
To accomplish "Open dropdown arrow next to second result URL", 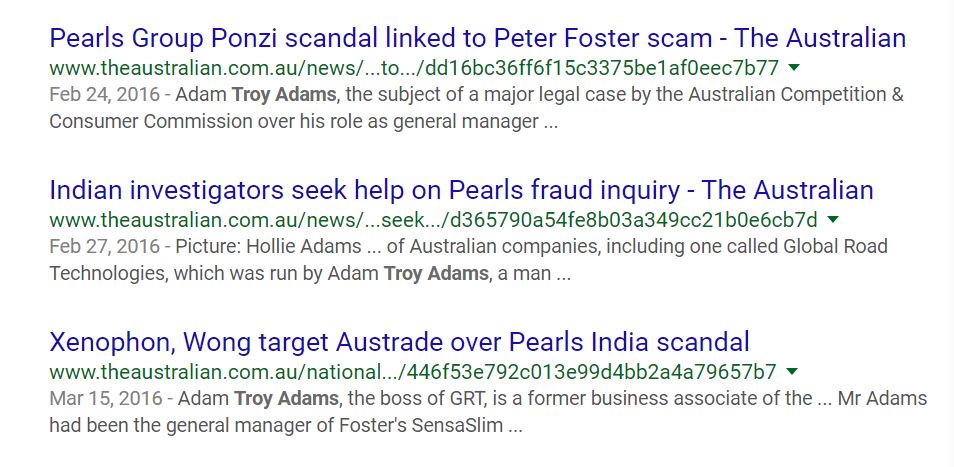I will coord(833,219).
